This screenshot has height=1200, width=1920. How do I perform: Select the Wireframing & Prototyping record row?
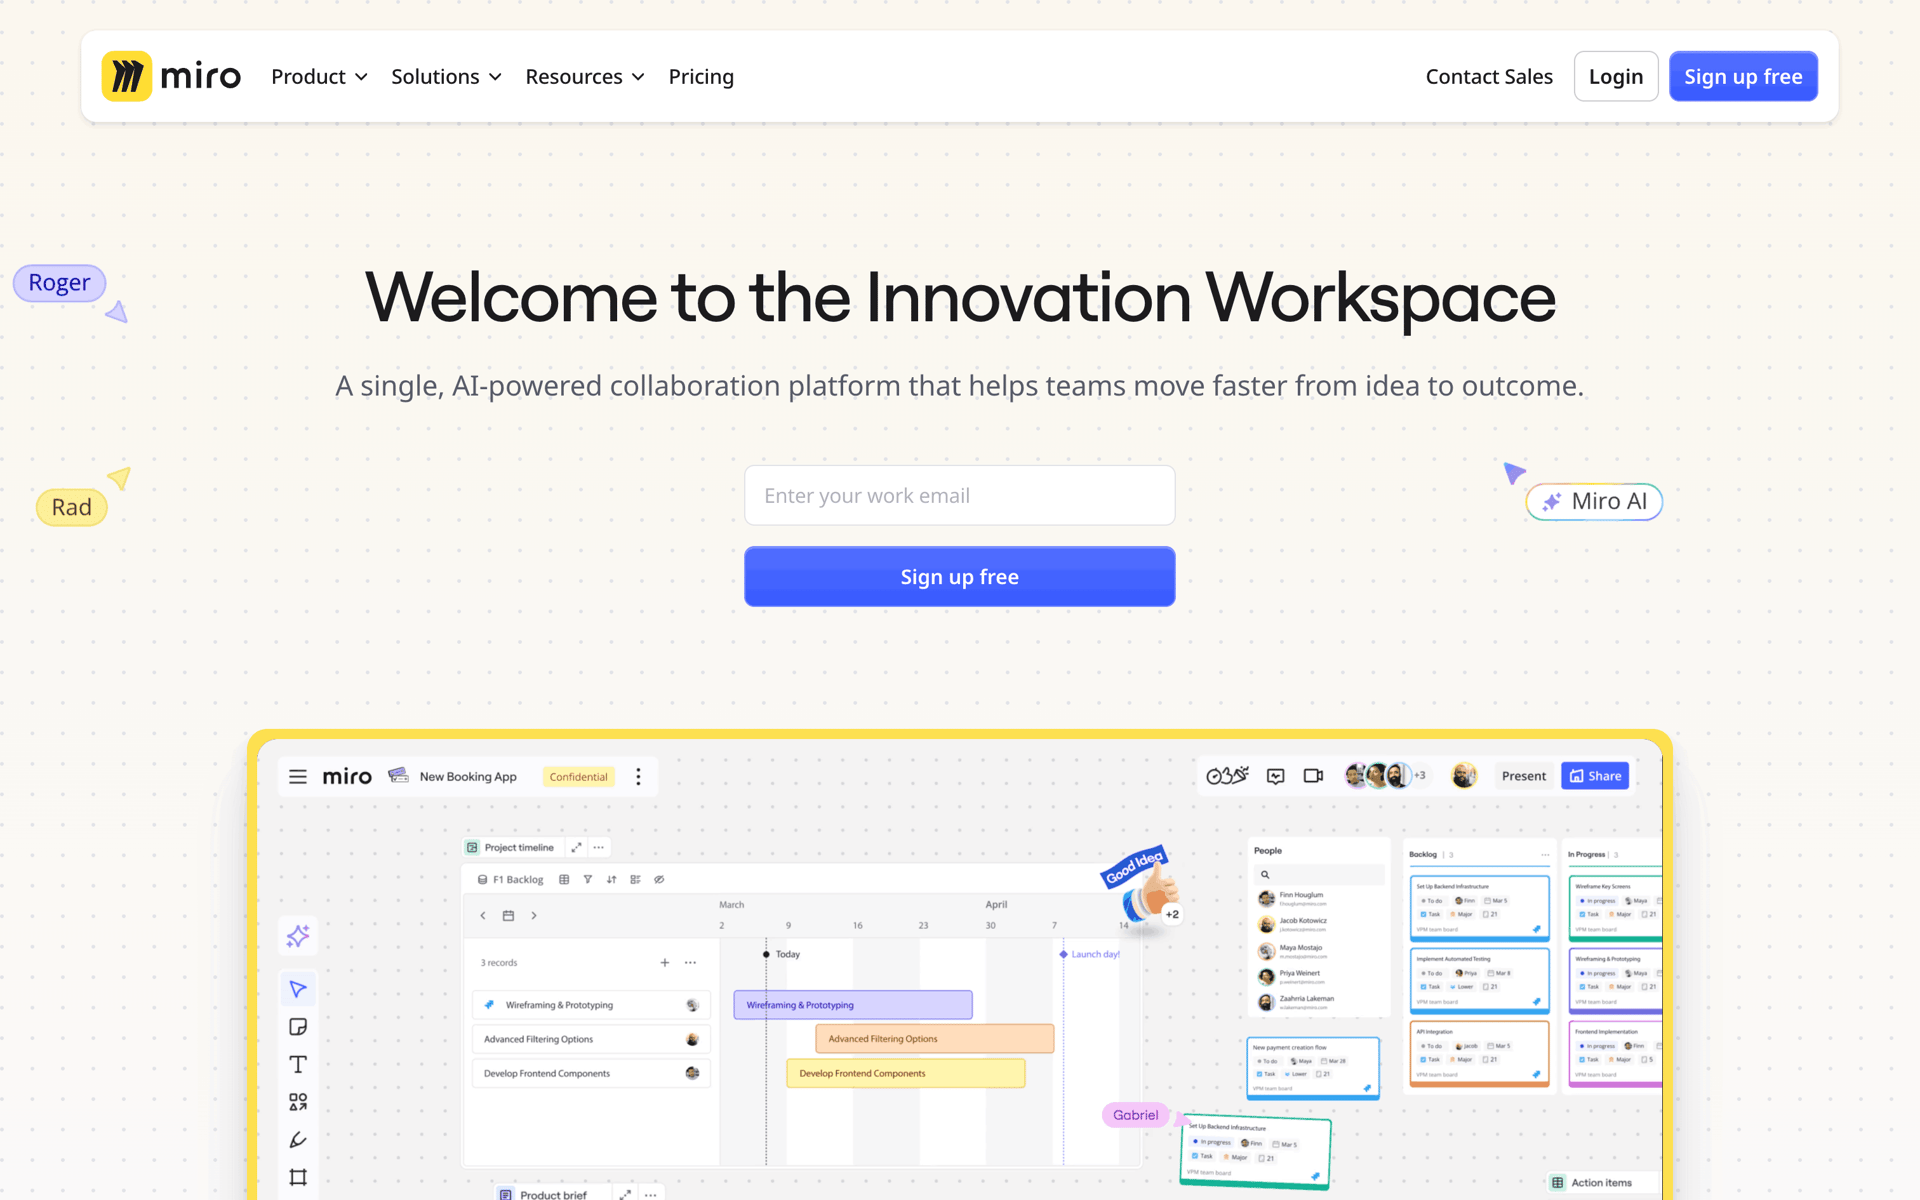(591, 1005)
